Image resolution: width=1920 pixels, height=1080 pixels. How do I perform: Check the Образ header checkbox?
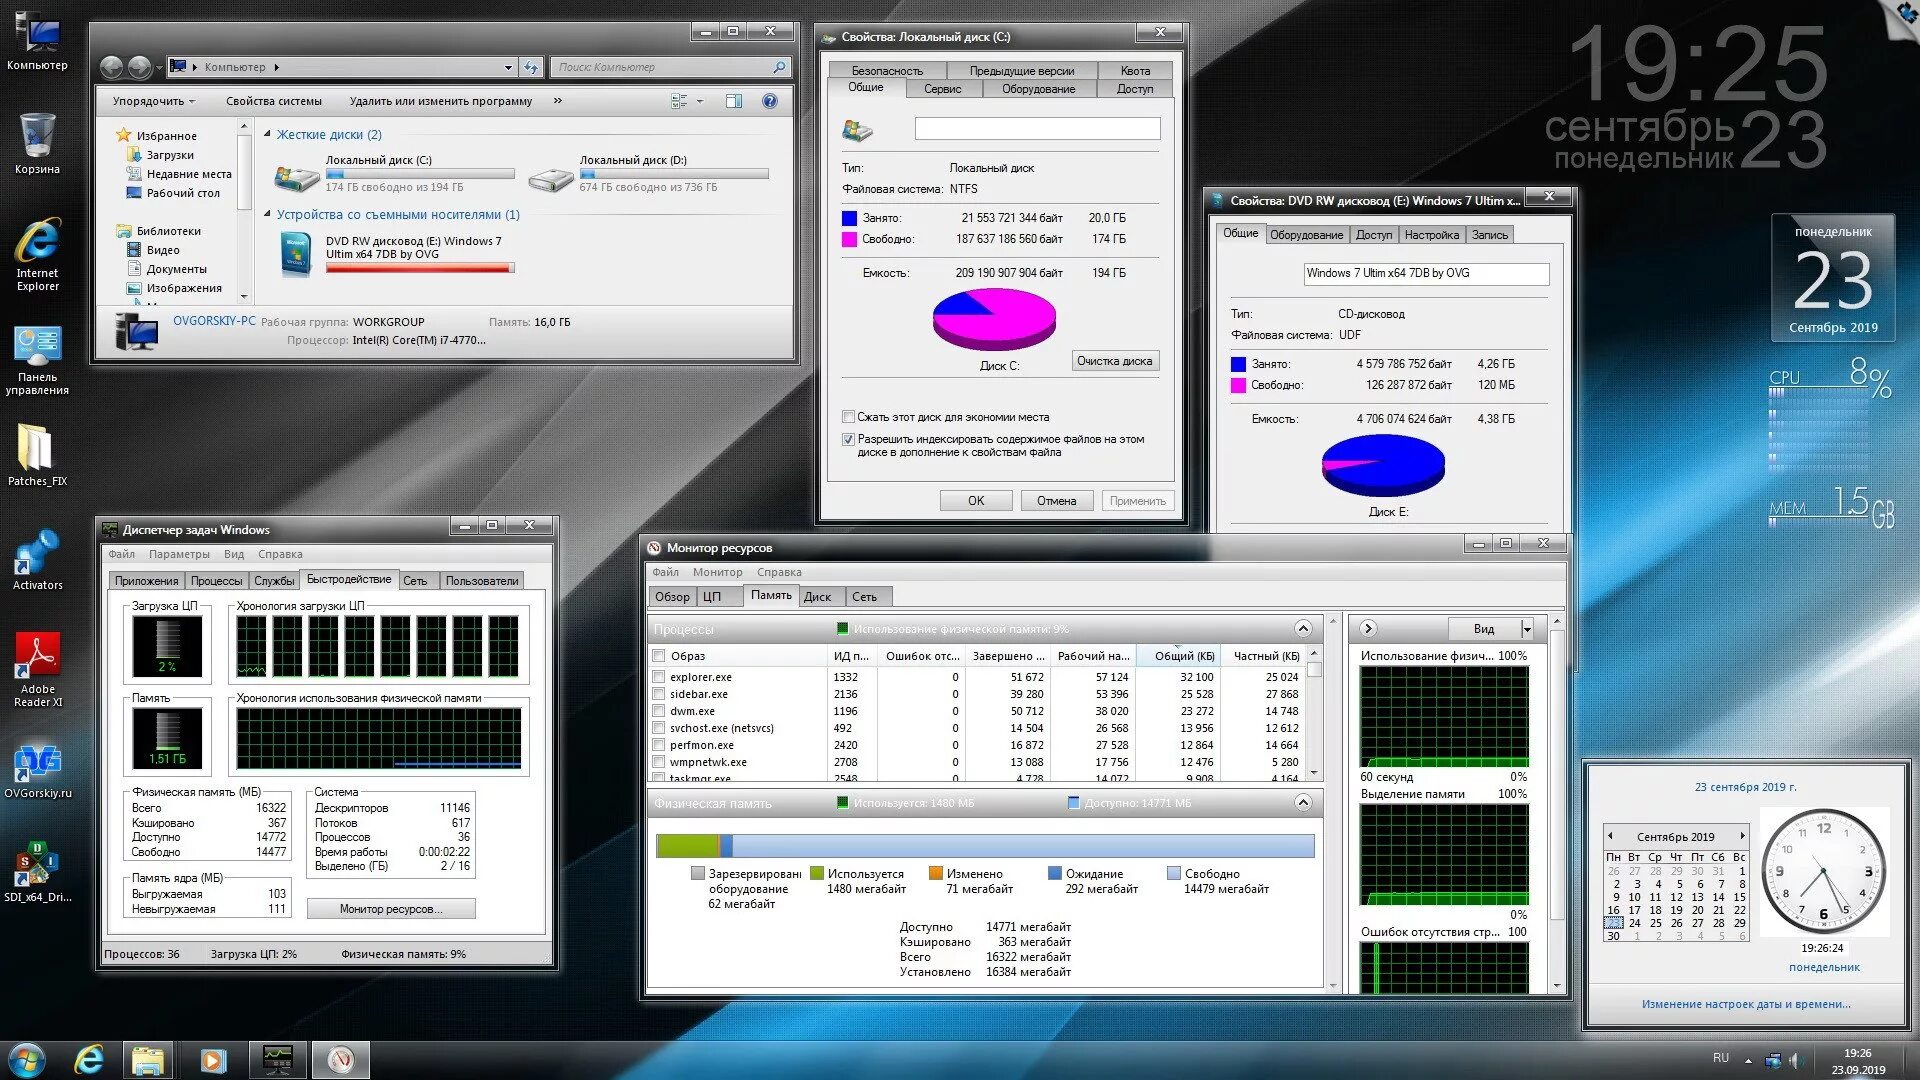(658, 656)
